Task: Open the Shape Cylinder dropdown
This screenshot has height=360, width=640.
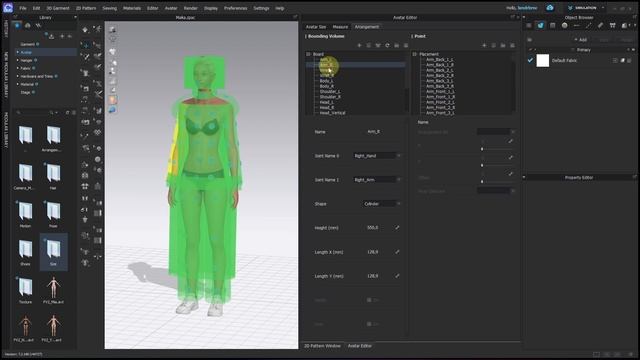Action: 382,204
